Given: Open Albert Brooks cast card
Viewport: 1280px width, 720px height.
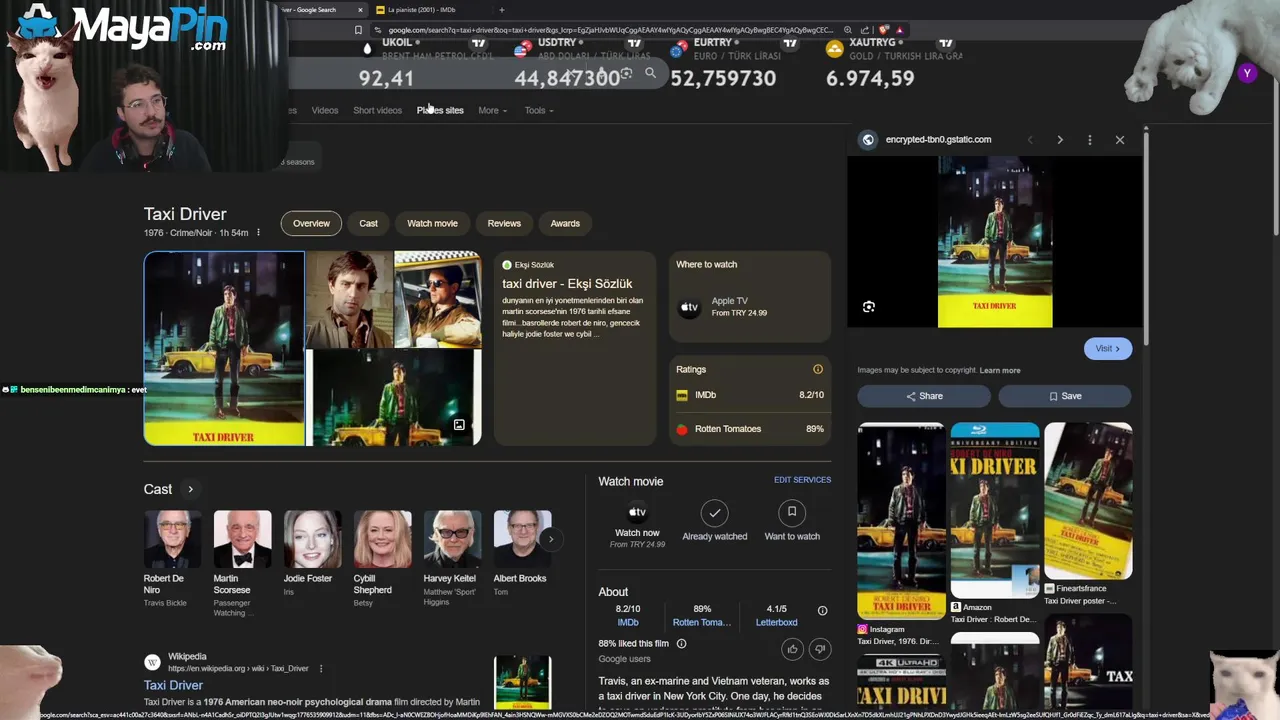Looking at the screenshot, I should pyautogui.click(x=521, y=553).
